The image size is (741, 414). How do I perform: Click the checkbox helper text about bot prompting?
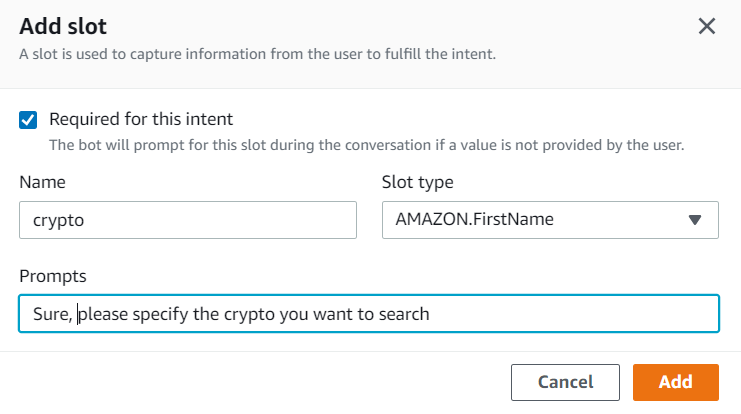[366, 145]
